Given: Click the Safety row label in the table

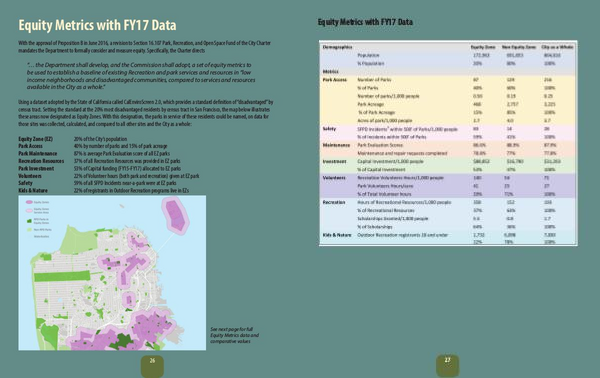Looking at the screenshot, I should point(329,129).
